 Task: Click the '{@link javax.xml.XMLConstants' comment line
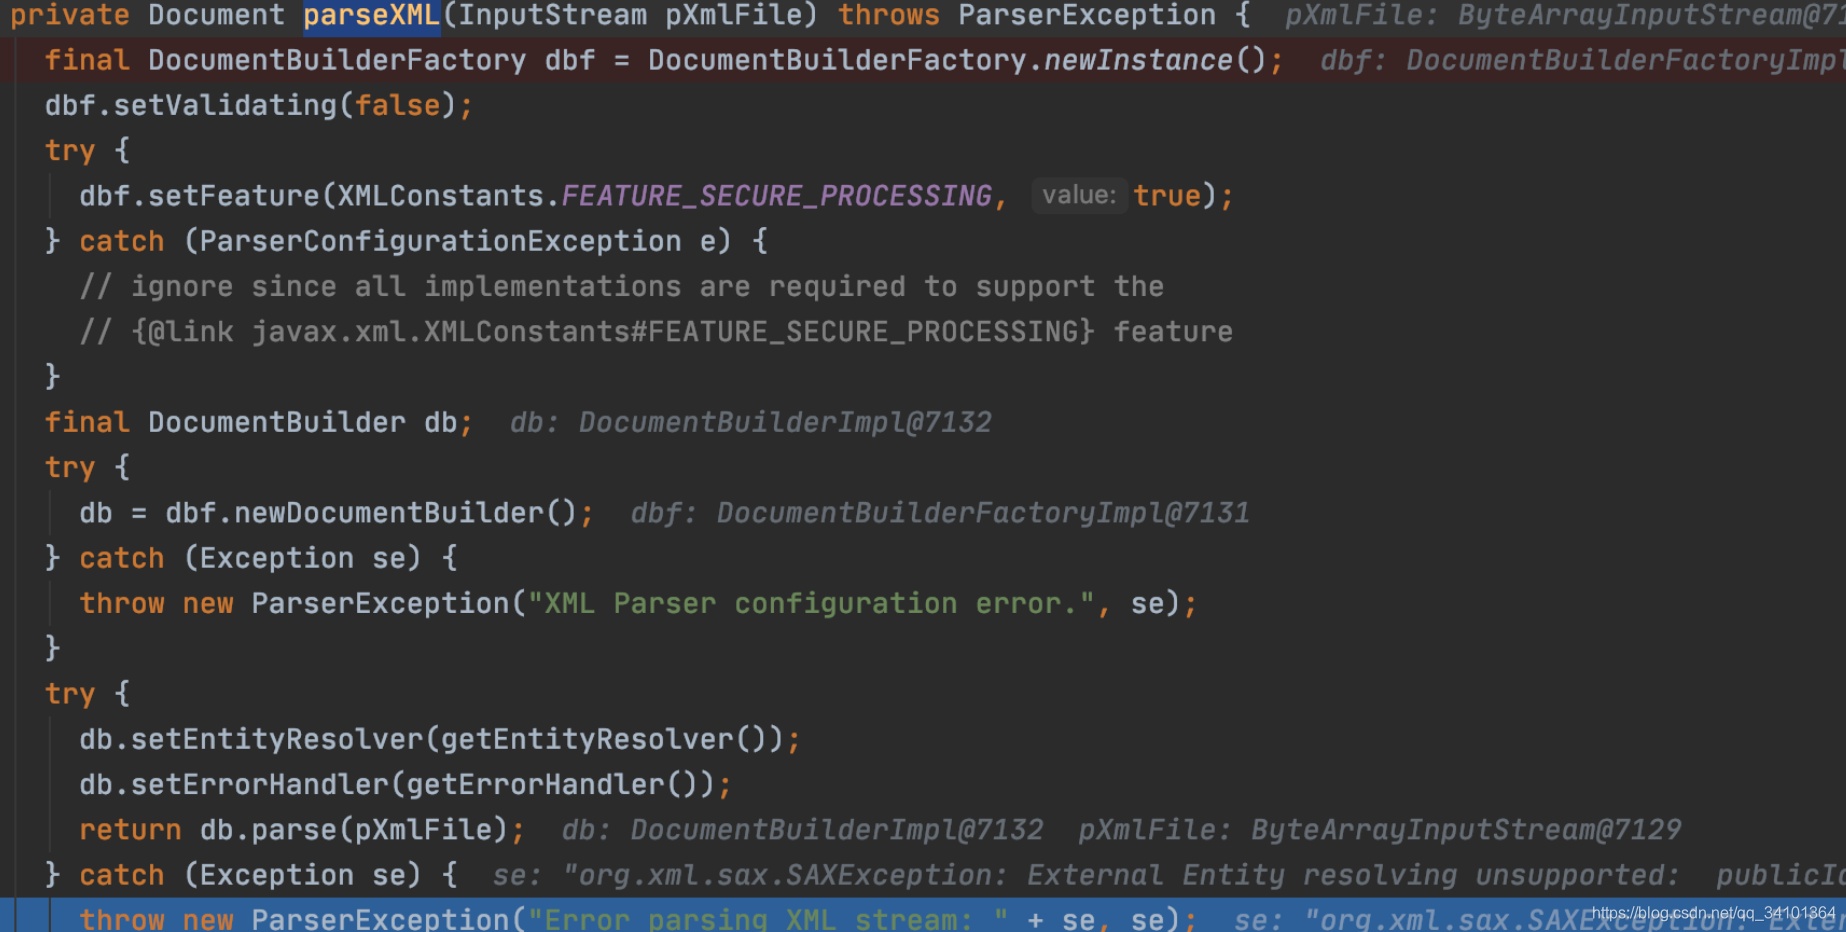coord(656,332)
